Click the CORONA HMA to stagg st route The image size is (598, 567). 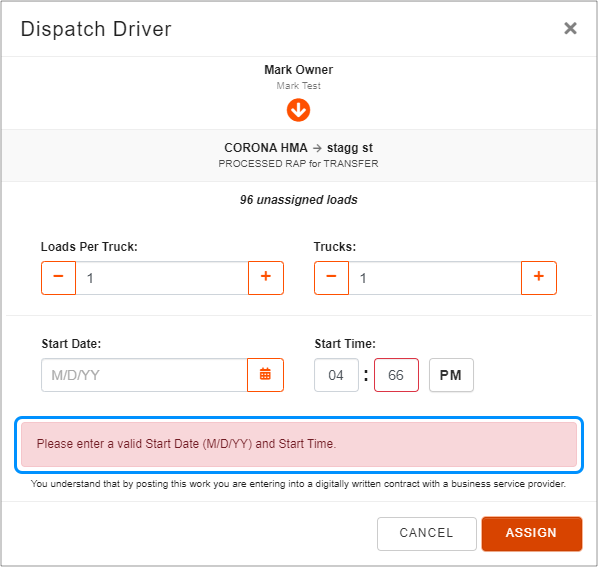(x=298, y=148)
